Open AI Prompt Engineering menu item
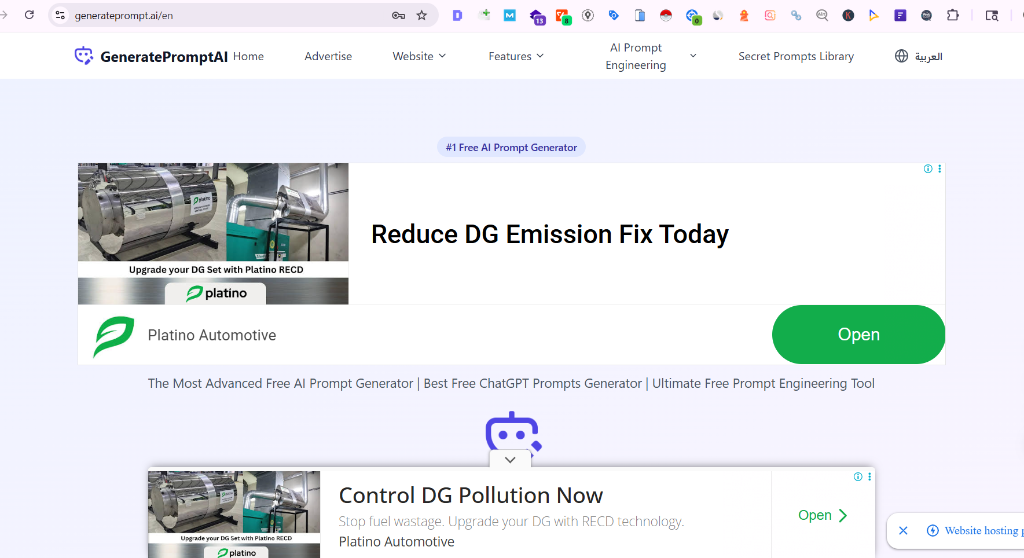The image size is (1024, 558). 635,56
